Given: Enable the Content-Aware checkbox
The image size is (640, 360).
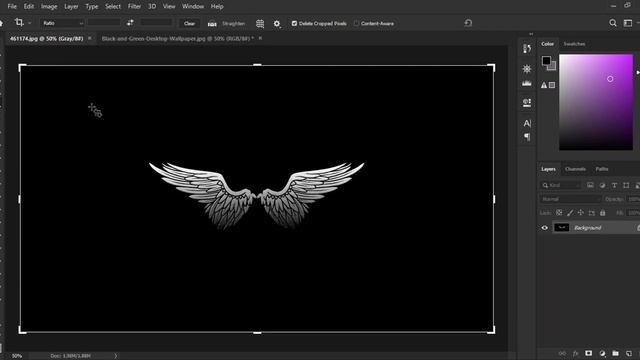Looking at the screenshot, I should click(x=356, y=24).
